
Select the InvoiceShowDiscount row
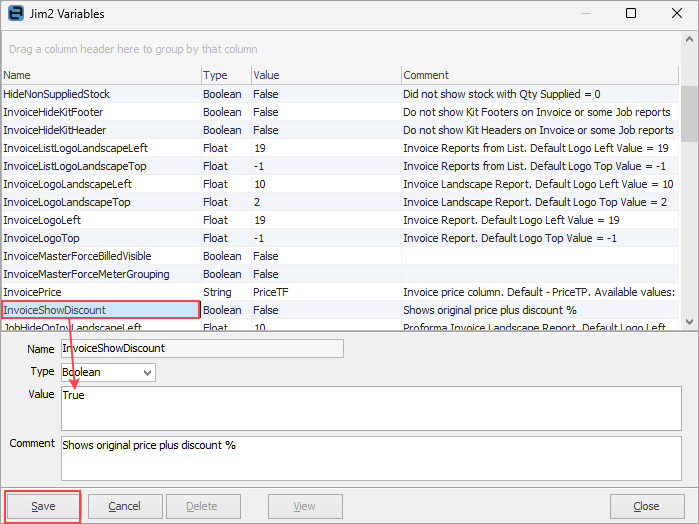tap(100, 310)
